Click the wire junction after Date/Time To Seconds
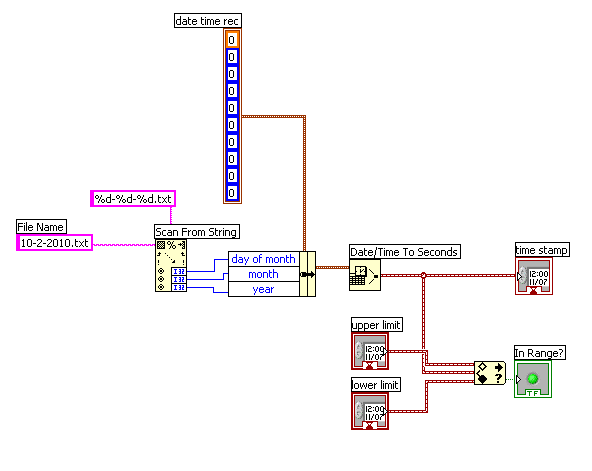The width and height of the screenshot is (592, 471). 423,276
